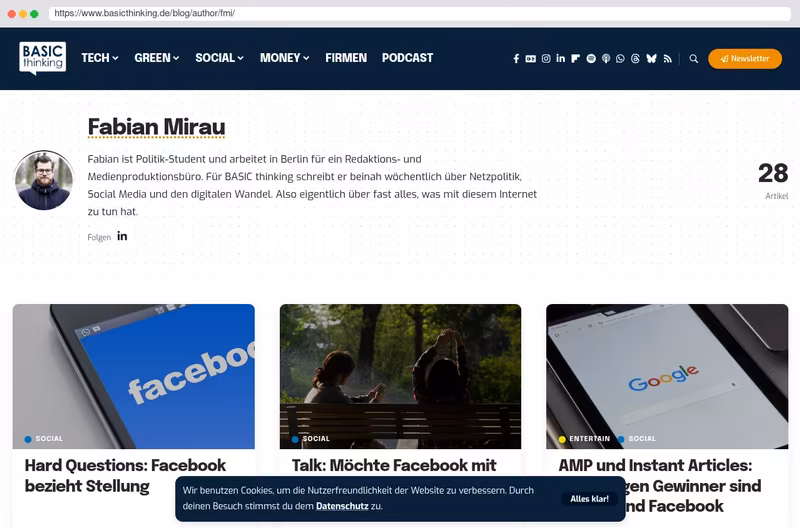
Task: Follow Fabian Mirau via LinkedIn icon
Action: 122,236
